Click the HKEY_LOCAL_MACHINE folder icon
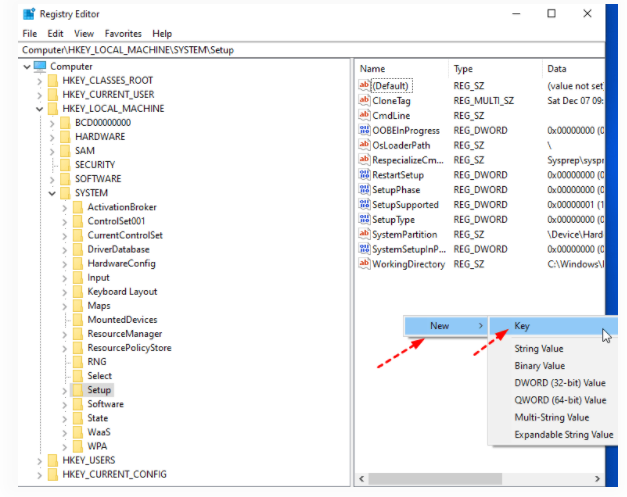This screenshot has height=497, width=627. (x=53, y=108)
